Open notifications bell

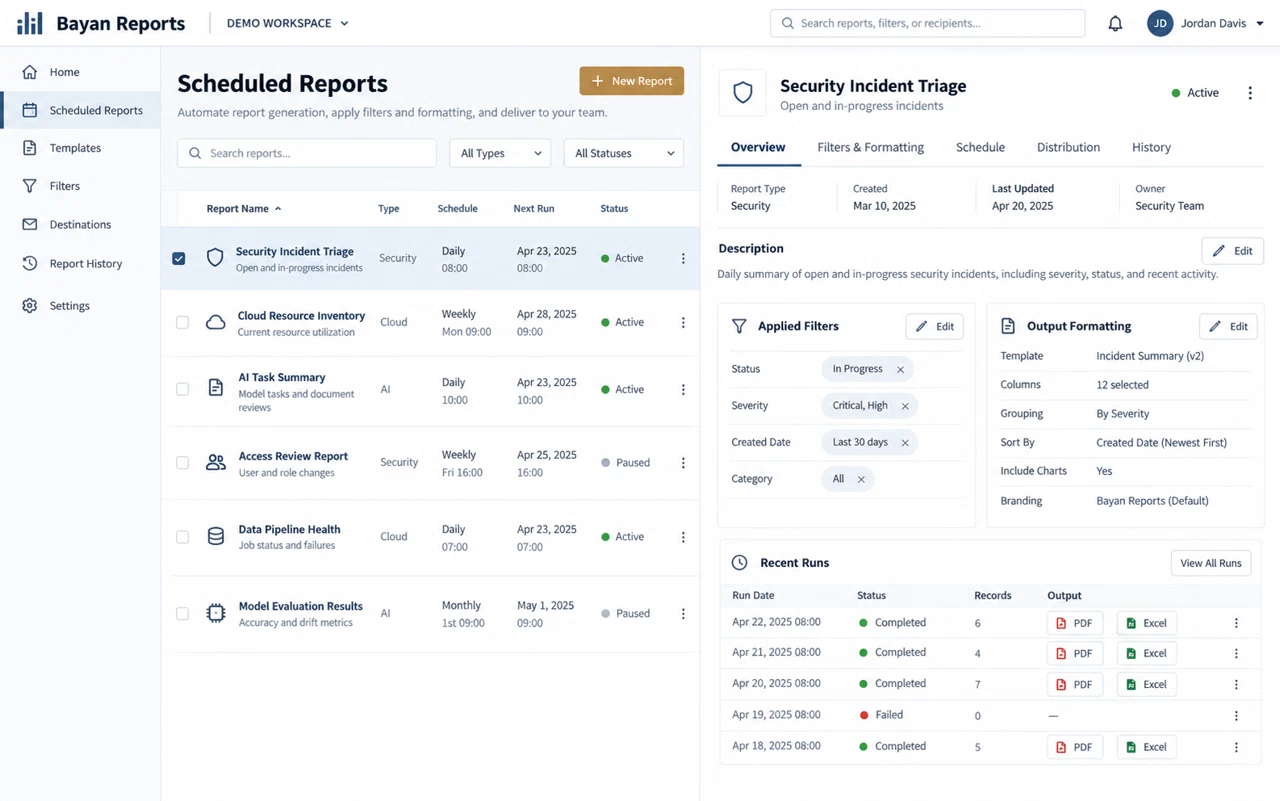point(1115,23)
